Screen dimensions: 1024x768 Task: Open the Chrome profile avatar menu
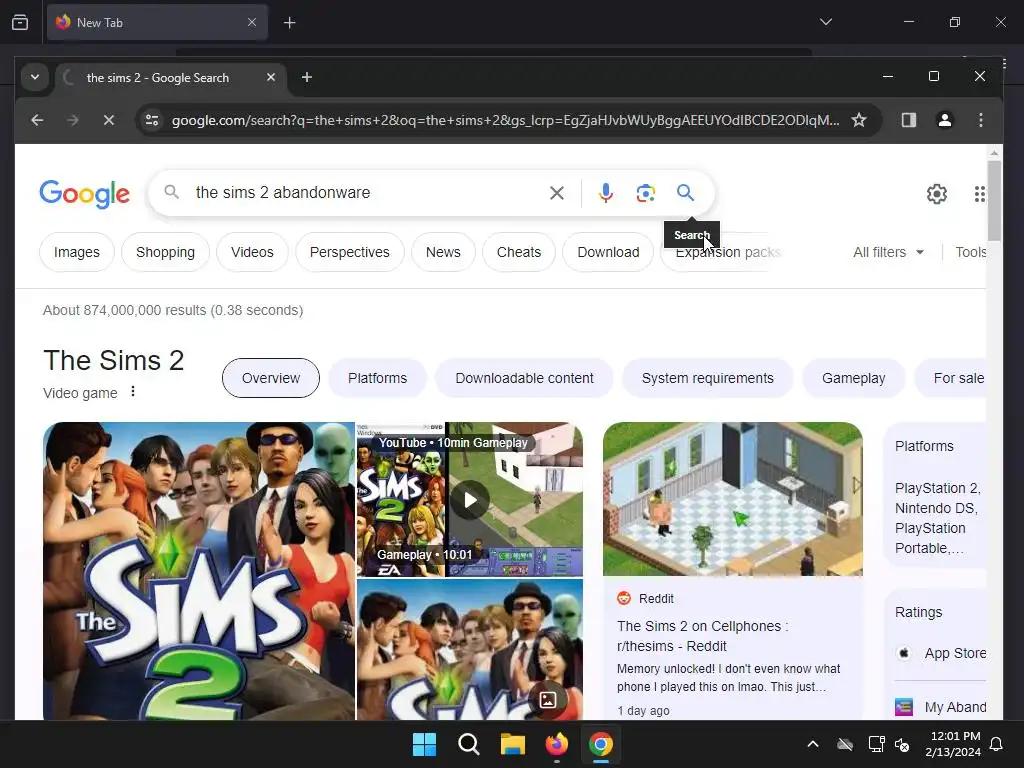[944, 120]
